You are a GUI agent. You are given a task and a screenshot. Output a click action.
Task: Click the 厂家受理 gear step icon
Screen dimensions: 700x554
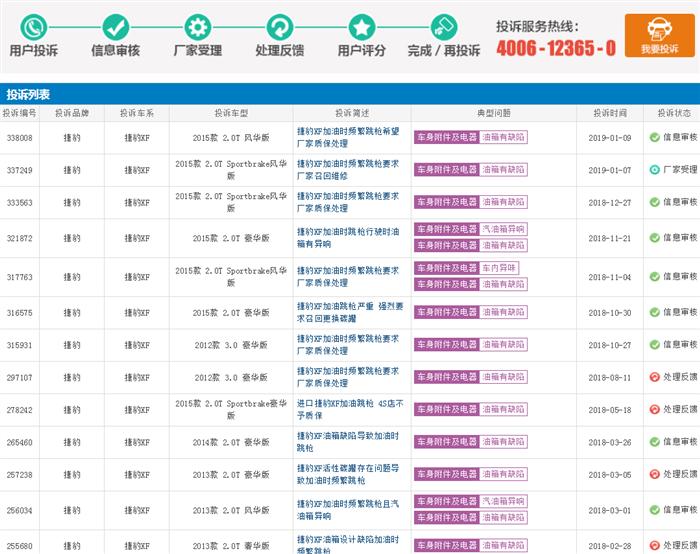(198, 26)
